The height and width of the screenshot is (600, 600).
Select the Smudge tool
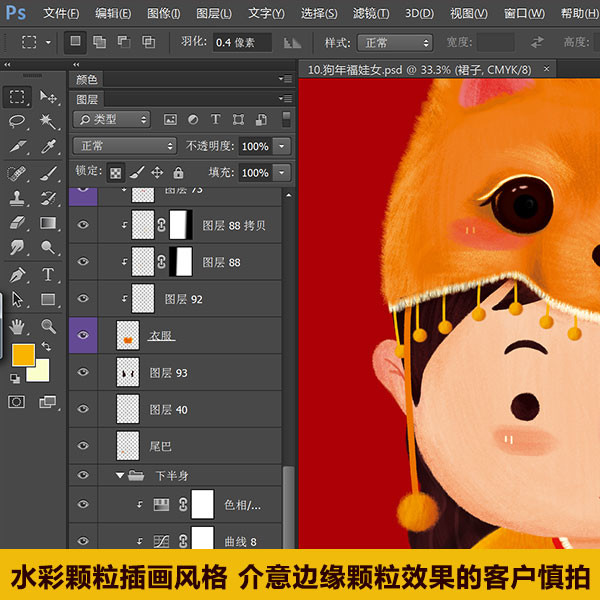[17, 247]
